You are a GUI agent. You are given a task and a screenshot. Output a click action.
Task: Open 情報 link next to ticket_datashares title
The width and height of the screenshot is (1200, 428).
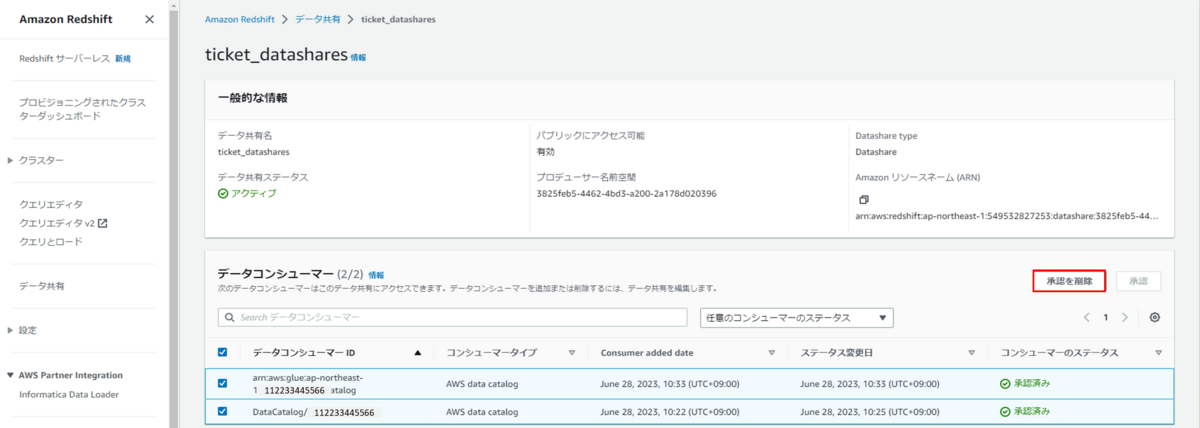point(358,58)
